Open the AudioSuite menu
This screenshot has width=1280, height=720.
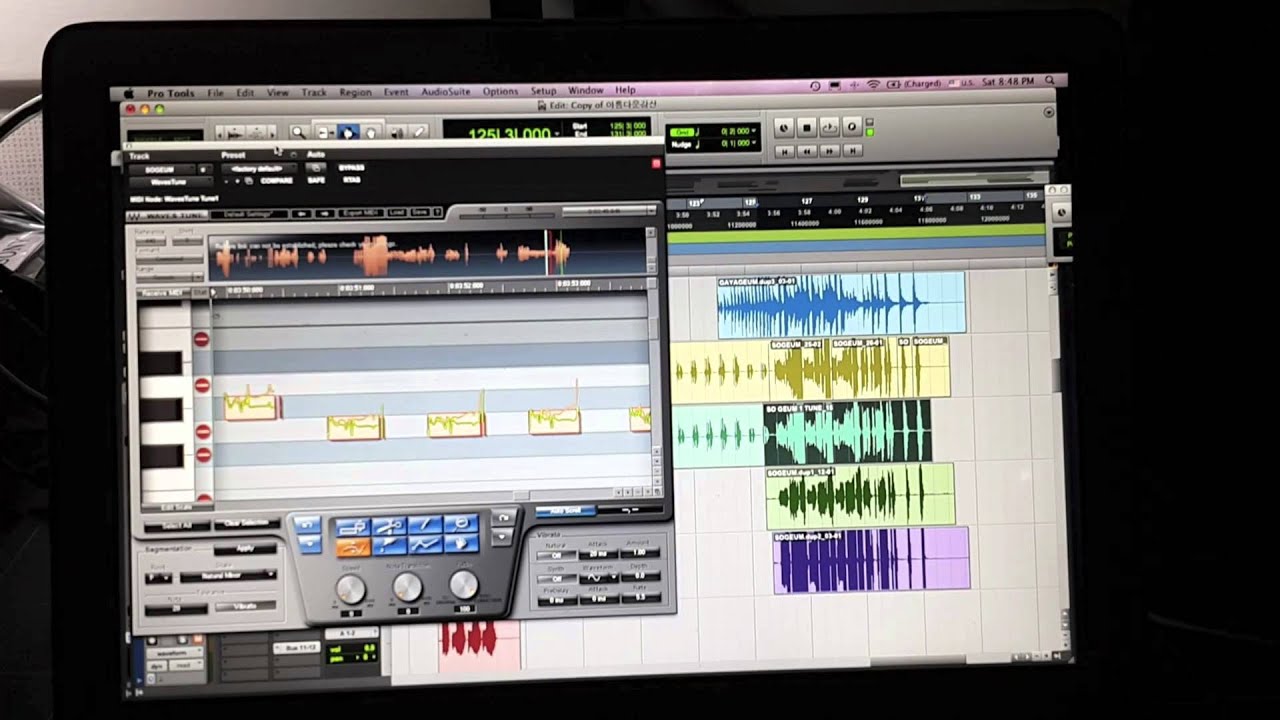click(445, 92)
